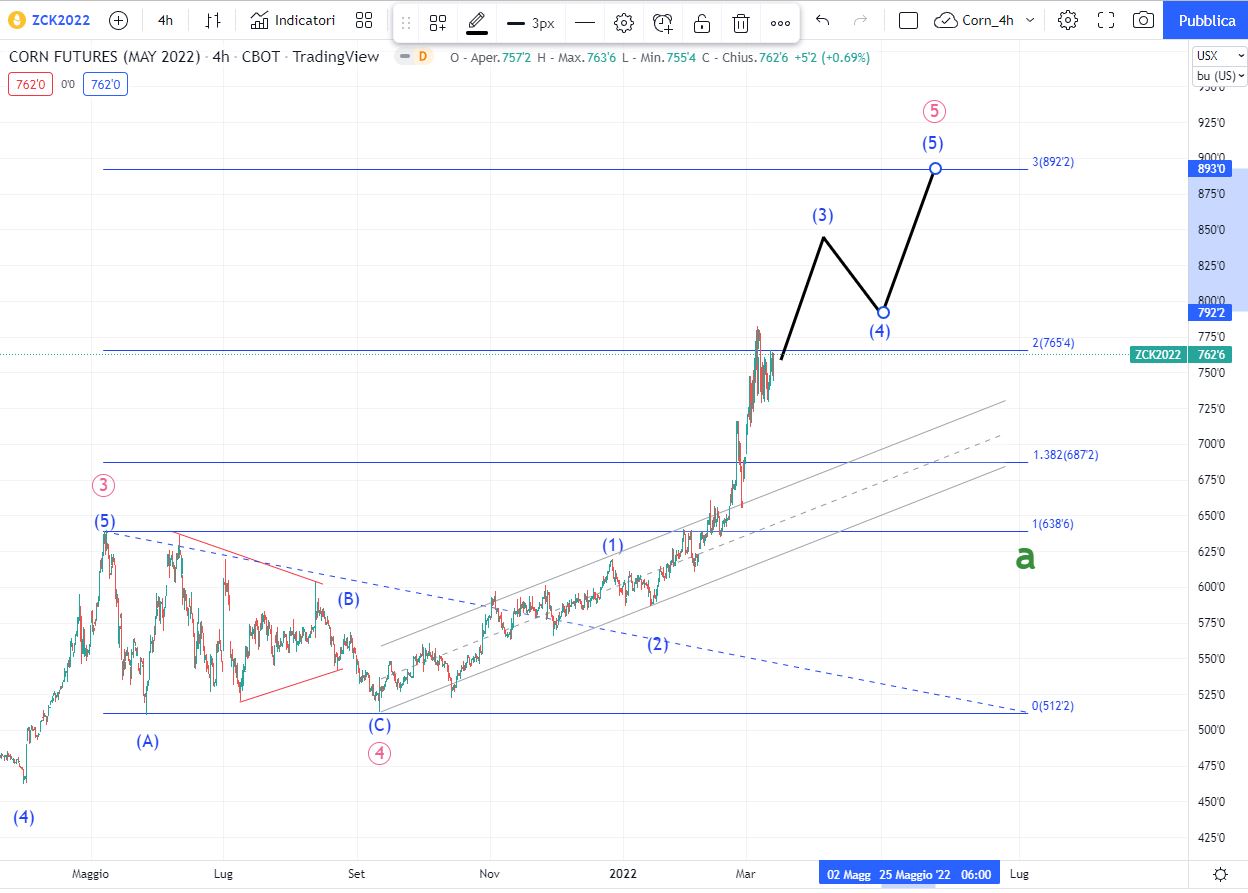Open more options in floating toolbar
The height and width of the screenshot is (893, 1248).
pos(780,22)
